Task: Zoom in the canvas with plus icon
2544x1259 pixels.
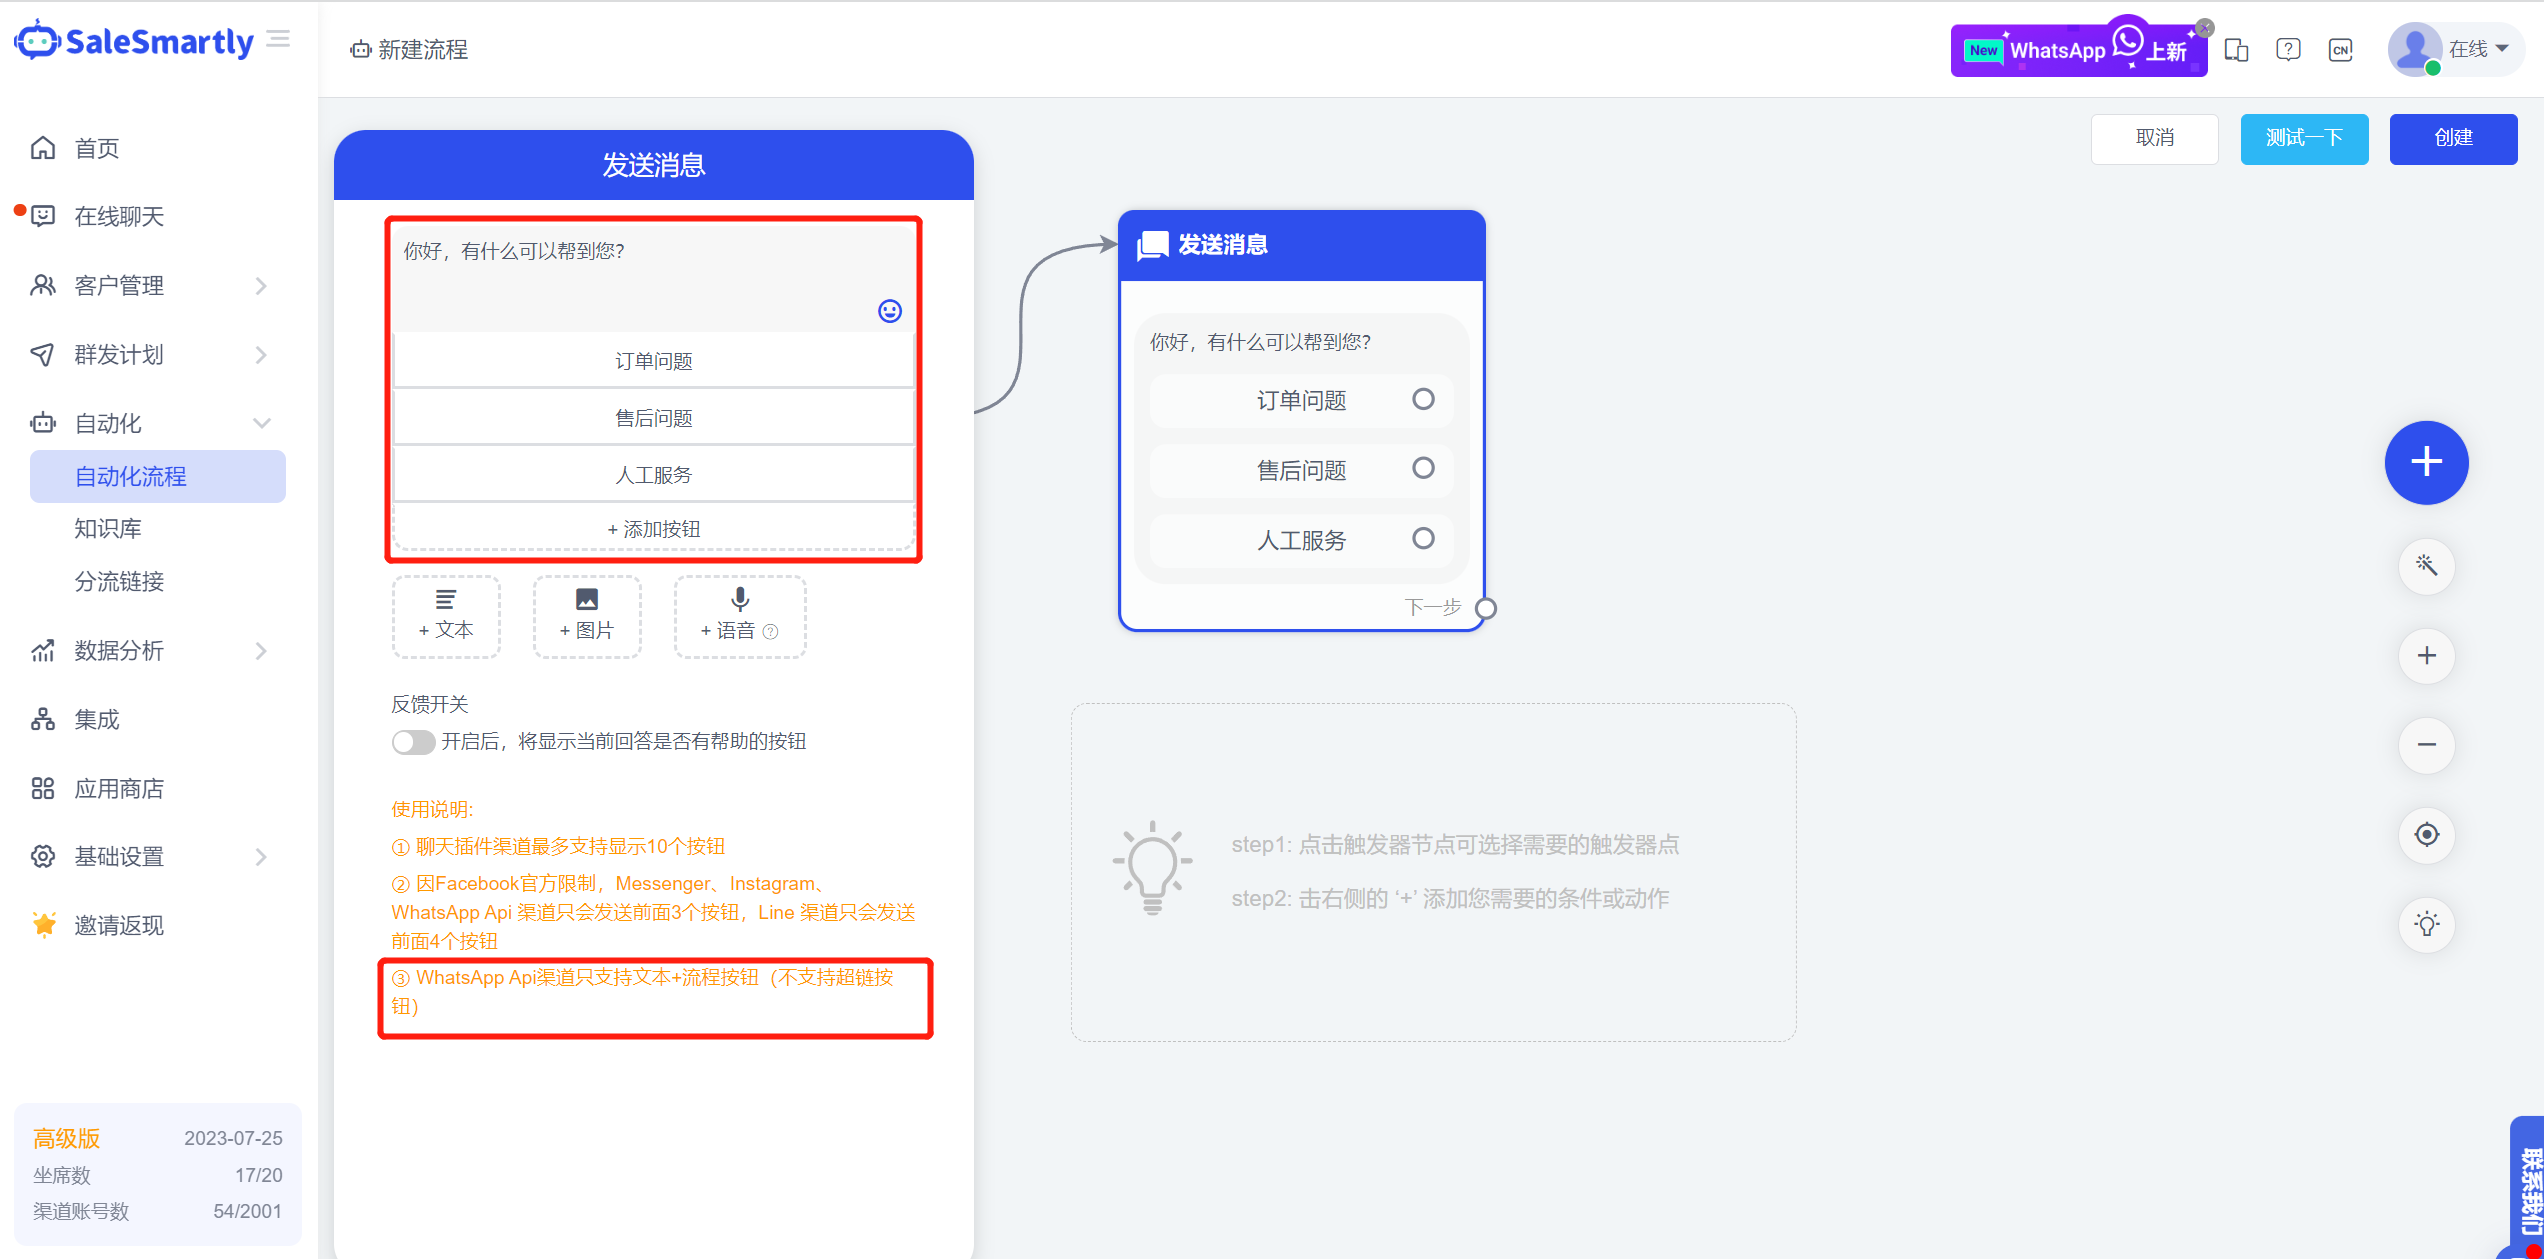Action: [x=2426, y=656]
